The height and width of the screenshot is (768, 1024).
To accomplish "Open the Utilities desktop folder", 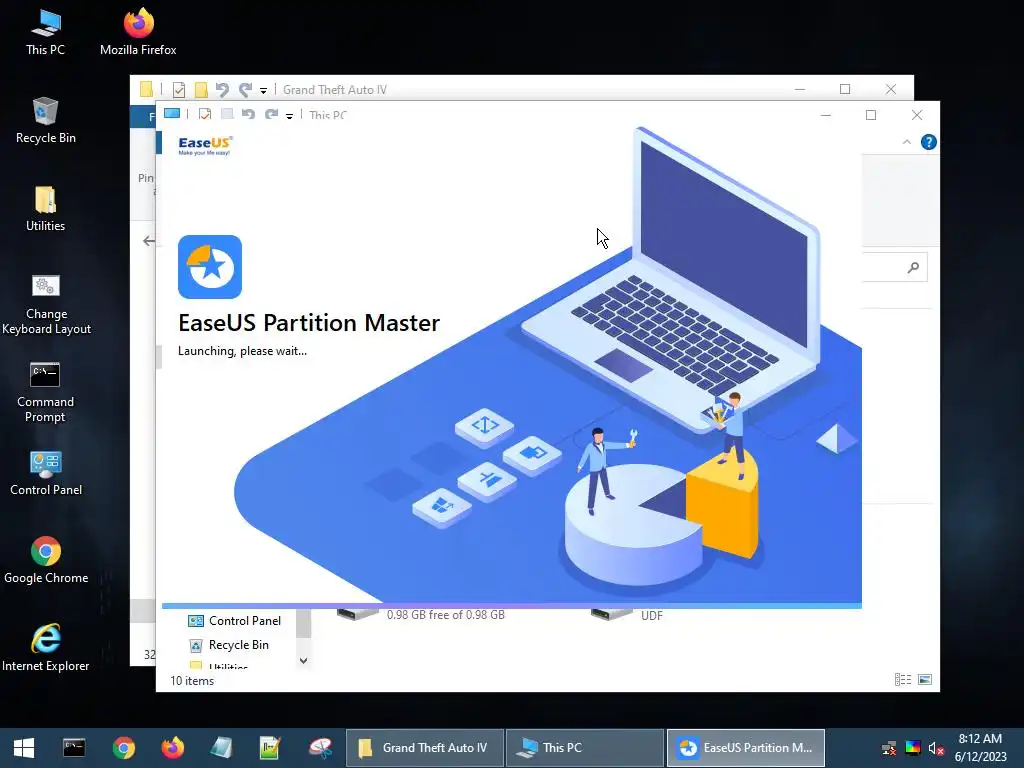I will [x=46, y=208].
